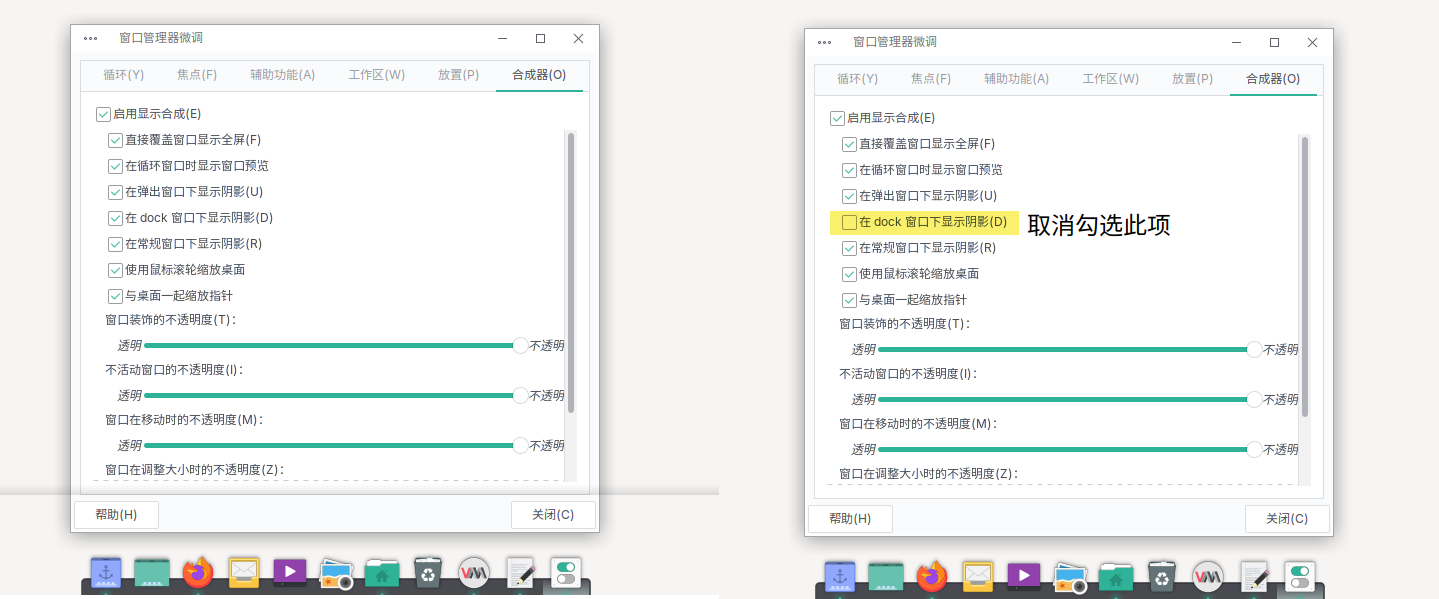
Task: Open the text editor icon in the left dock
Action: point(521,572)
